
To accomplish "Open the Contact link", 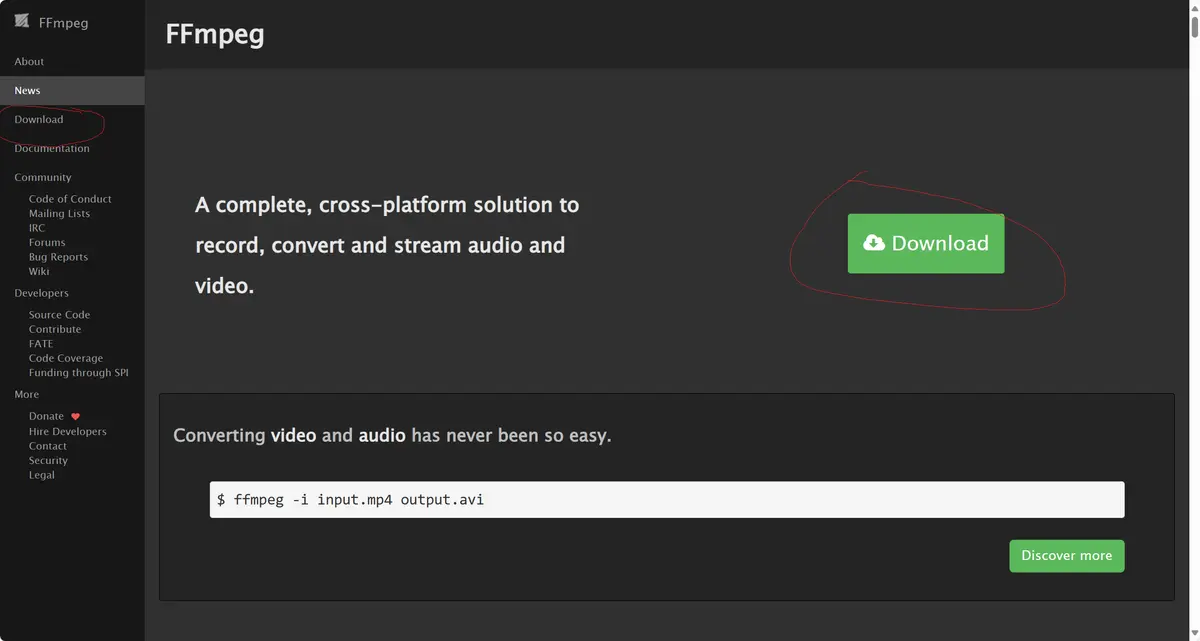I will point(48,446).
